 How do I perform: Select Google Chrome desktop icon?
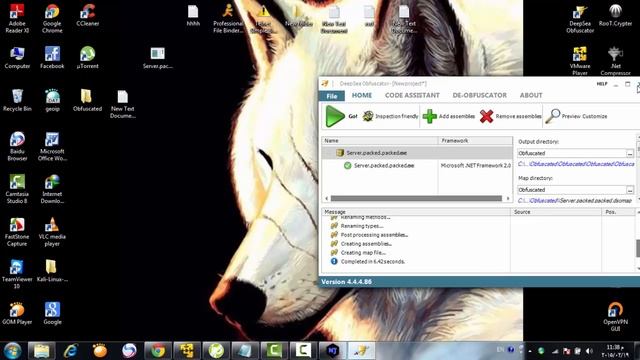(x=52, y=18)
